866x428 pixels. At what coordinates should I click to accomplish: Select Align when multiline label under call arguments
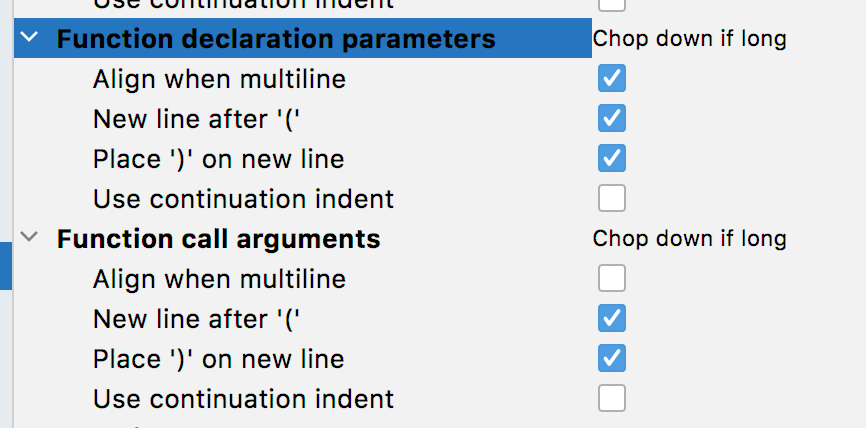[x=219, y=279]
